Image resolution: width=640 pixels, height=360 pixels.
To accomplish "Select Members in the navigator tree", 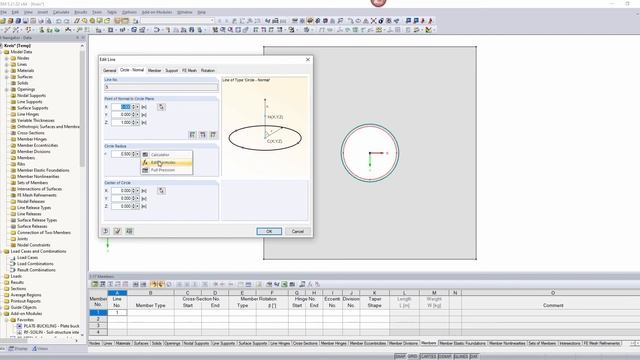I will 26,158.
